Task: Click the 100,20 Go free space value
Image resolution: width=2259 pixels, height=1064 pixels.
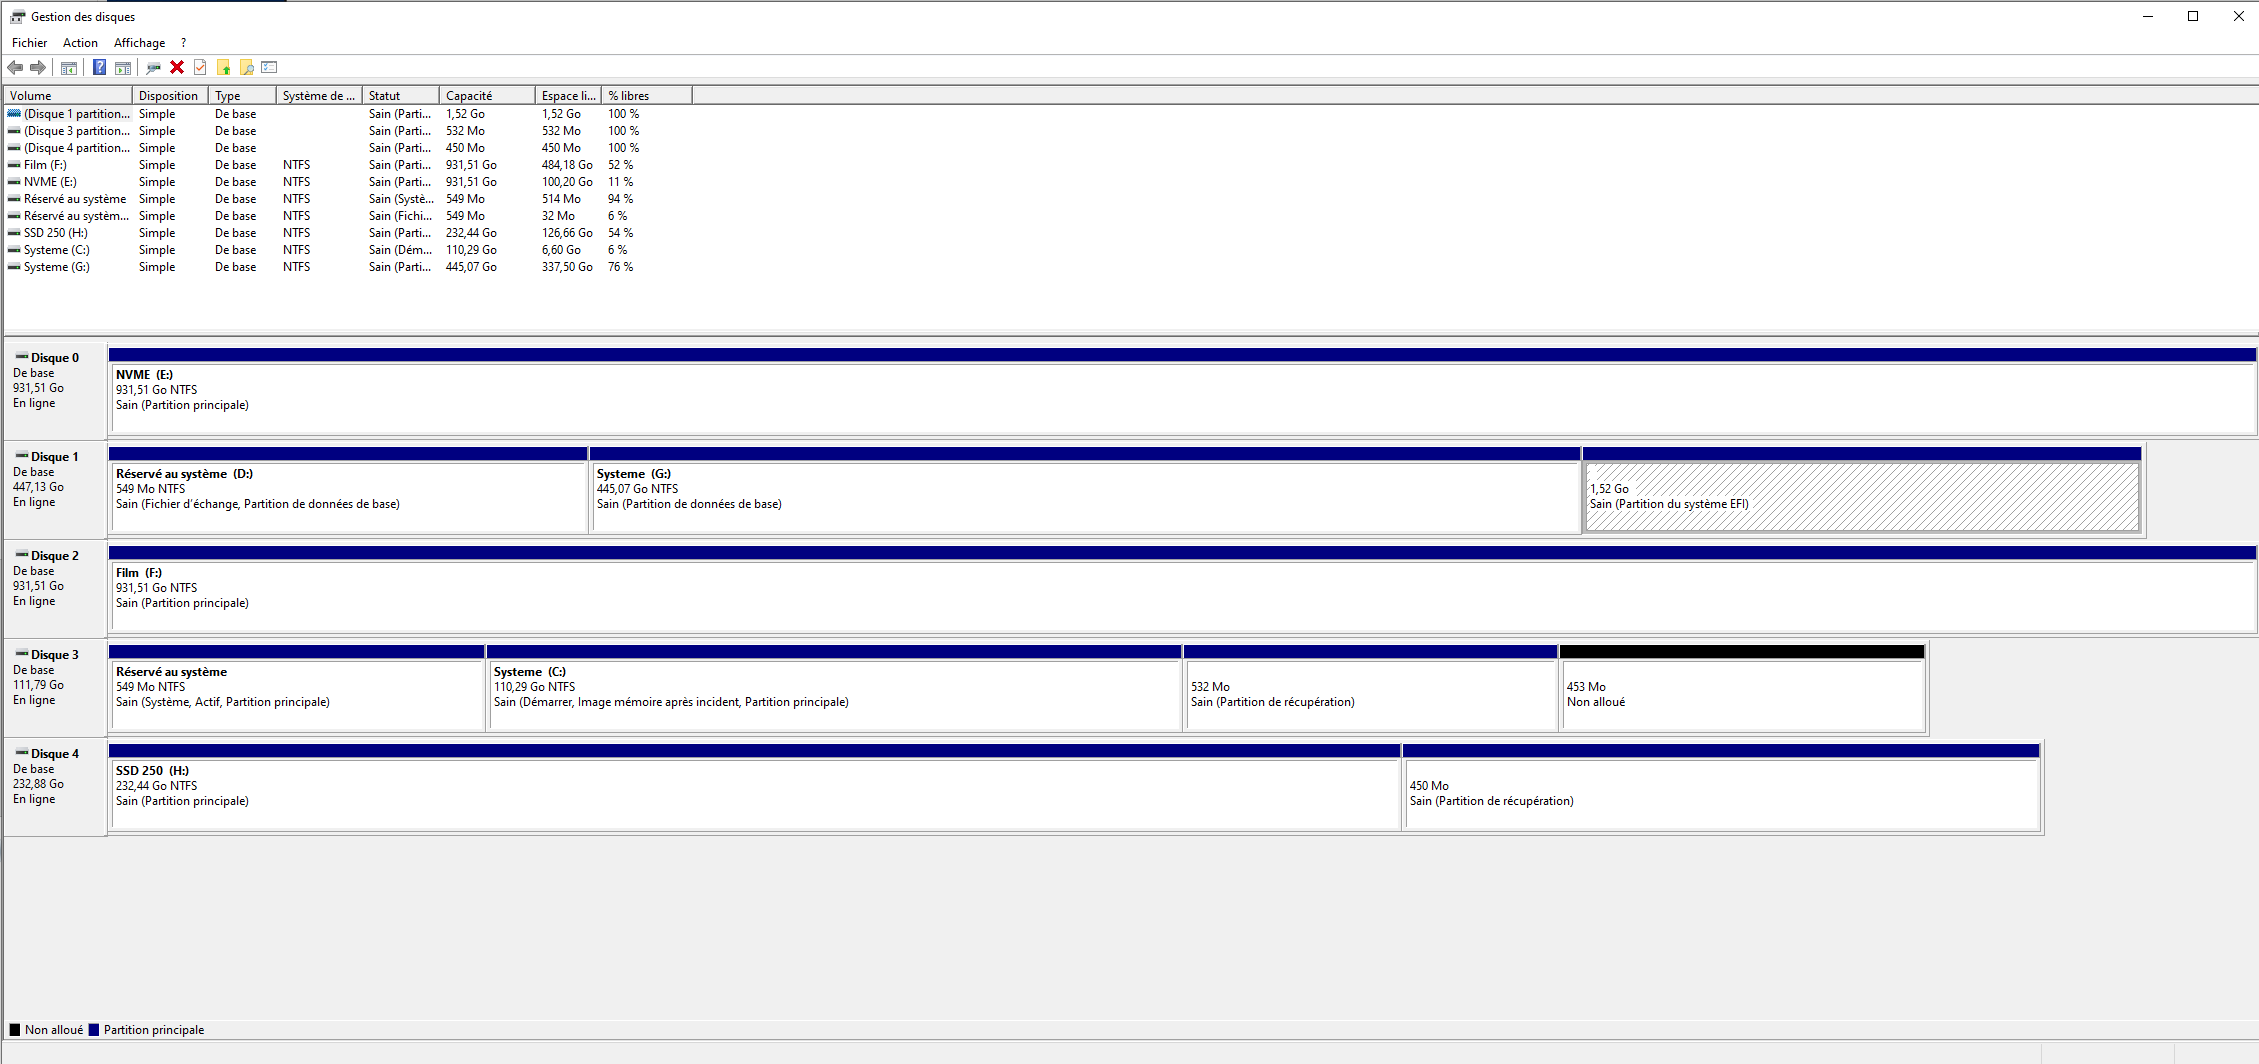Action: 567,182
